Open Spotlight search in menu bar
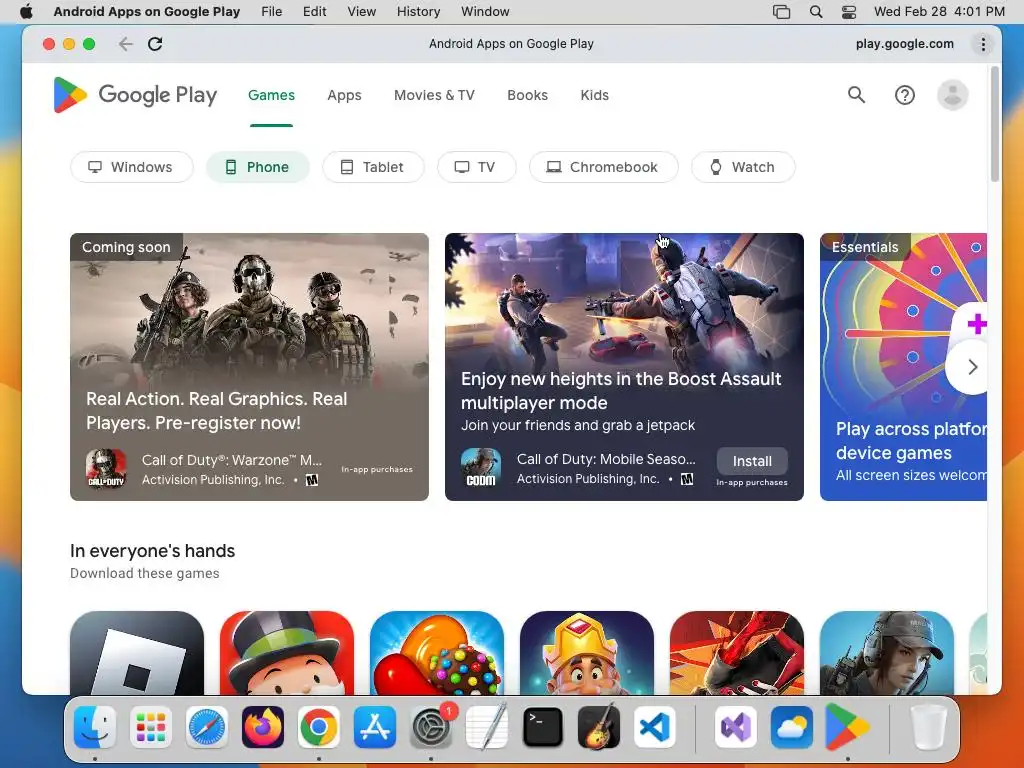This screenshot has height=768, width=1024. (816, 12)
